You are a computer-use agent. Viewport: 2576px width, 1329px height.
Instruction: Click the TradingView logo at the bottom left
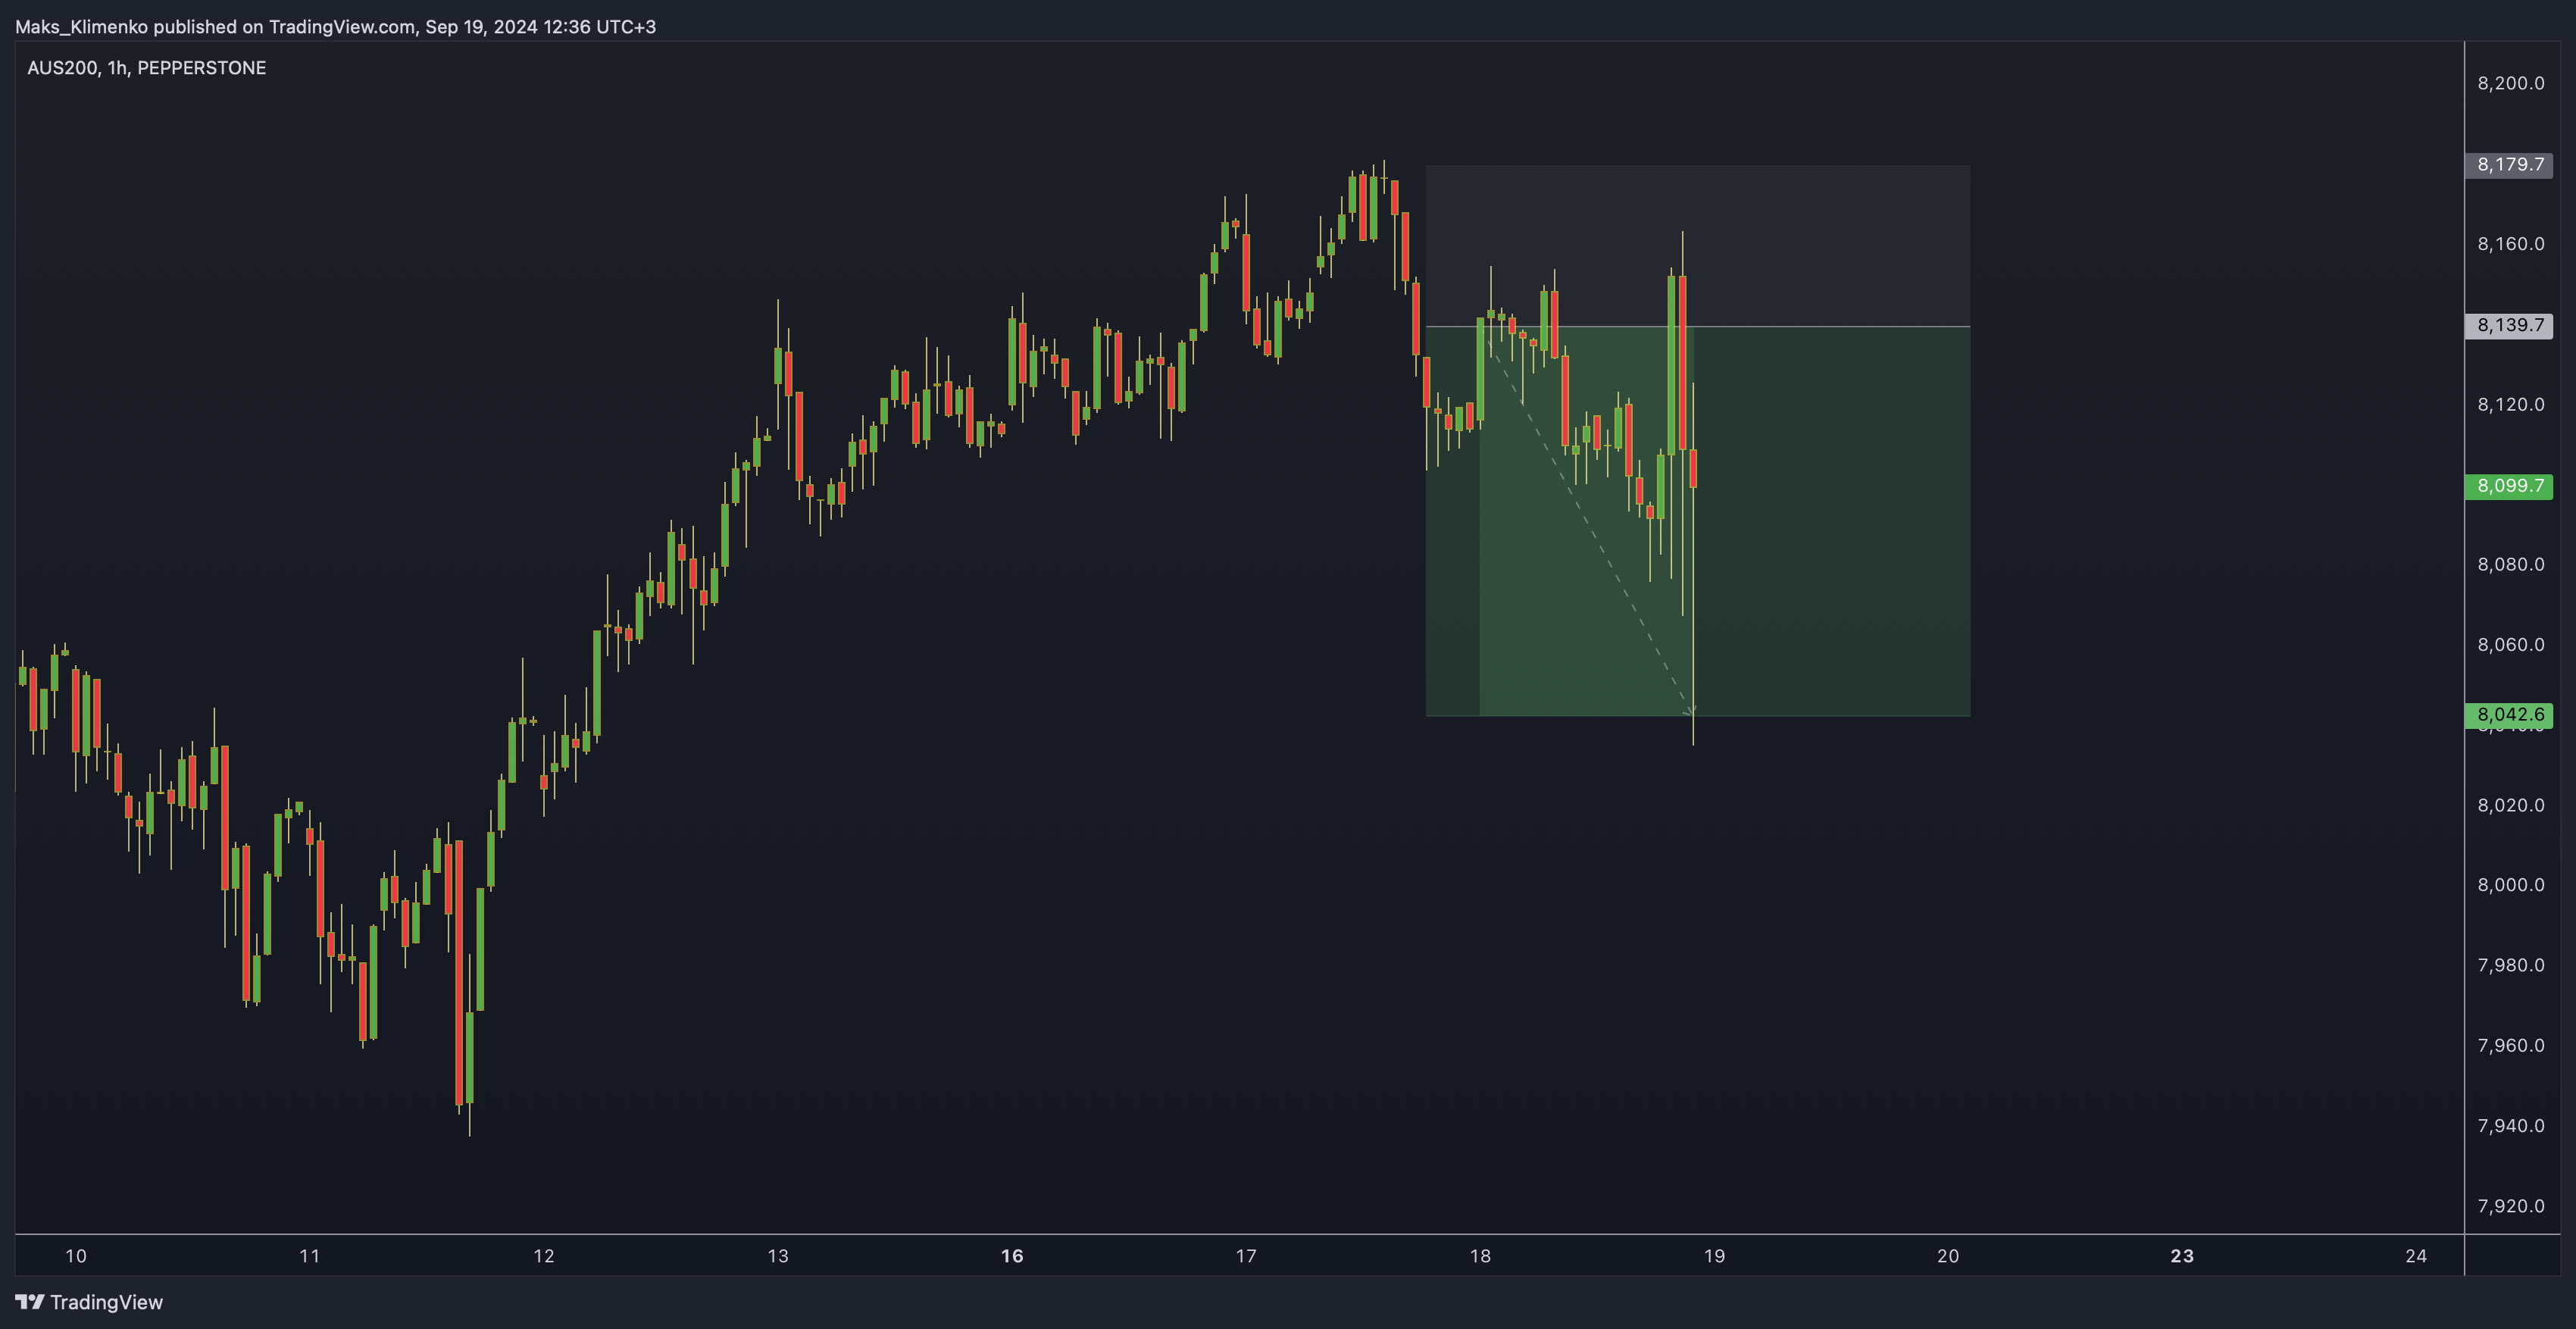pyautogui.click(x=89, y=1301)
